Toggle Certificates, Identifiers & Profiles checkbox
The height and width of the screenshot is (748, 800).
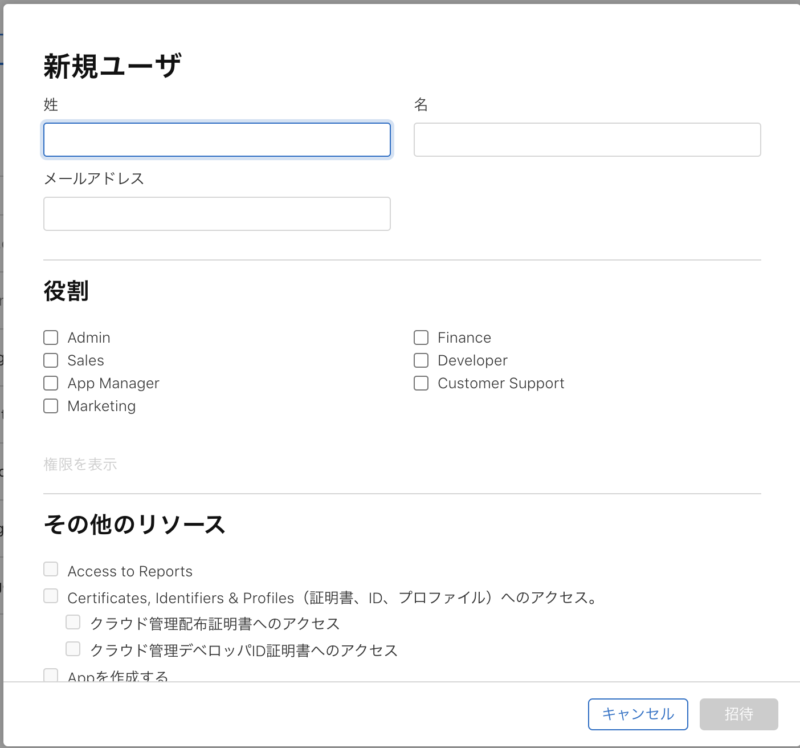51,597
